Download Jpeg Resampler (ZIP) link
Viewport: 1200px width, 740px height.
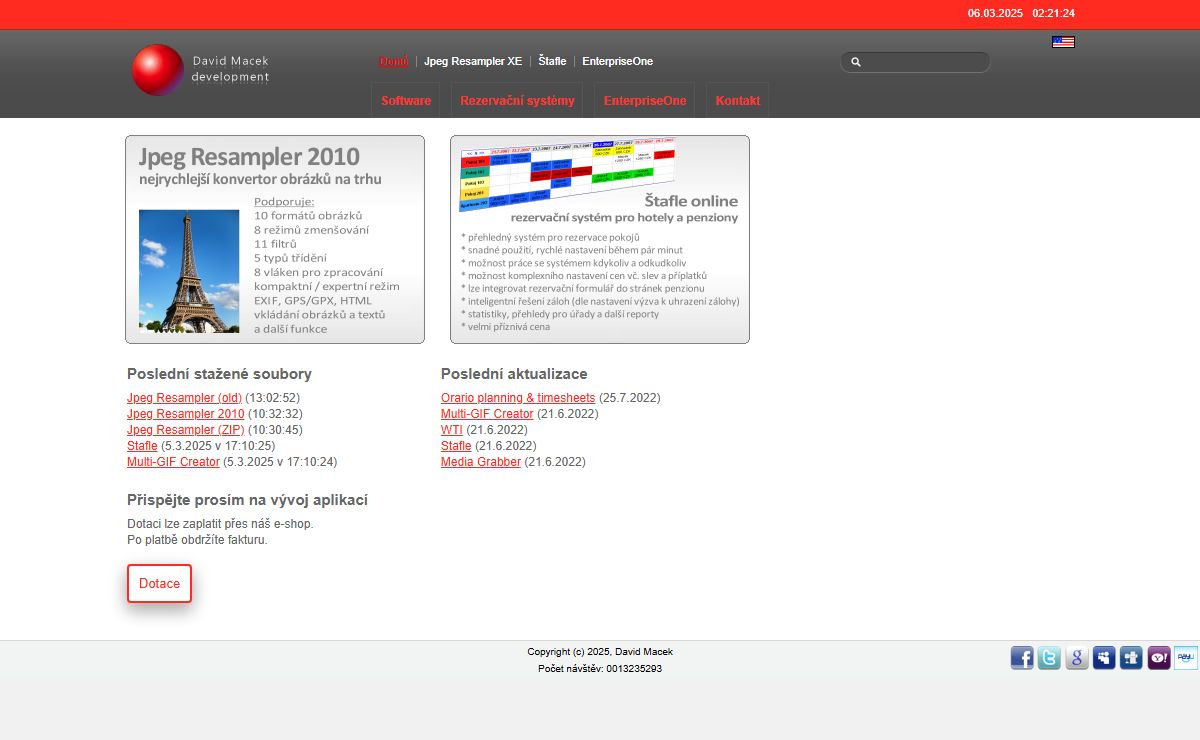[x=186, y=430]
